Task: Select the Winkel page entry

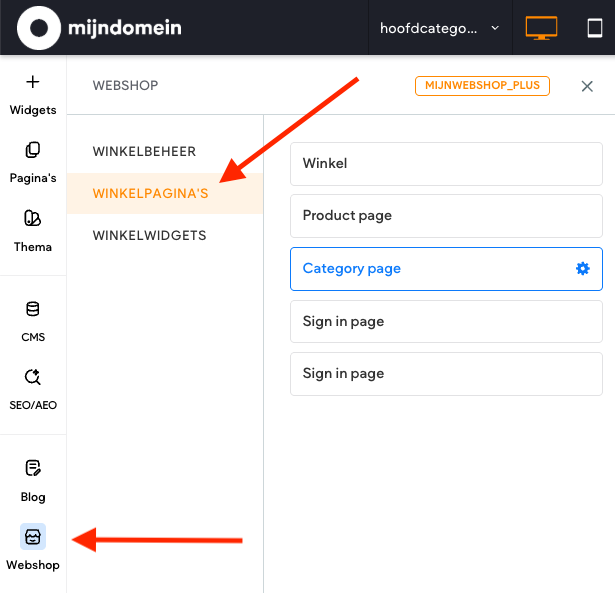Action: [x=446, y=164]
